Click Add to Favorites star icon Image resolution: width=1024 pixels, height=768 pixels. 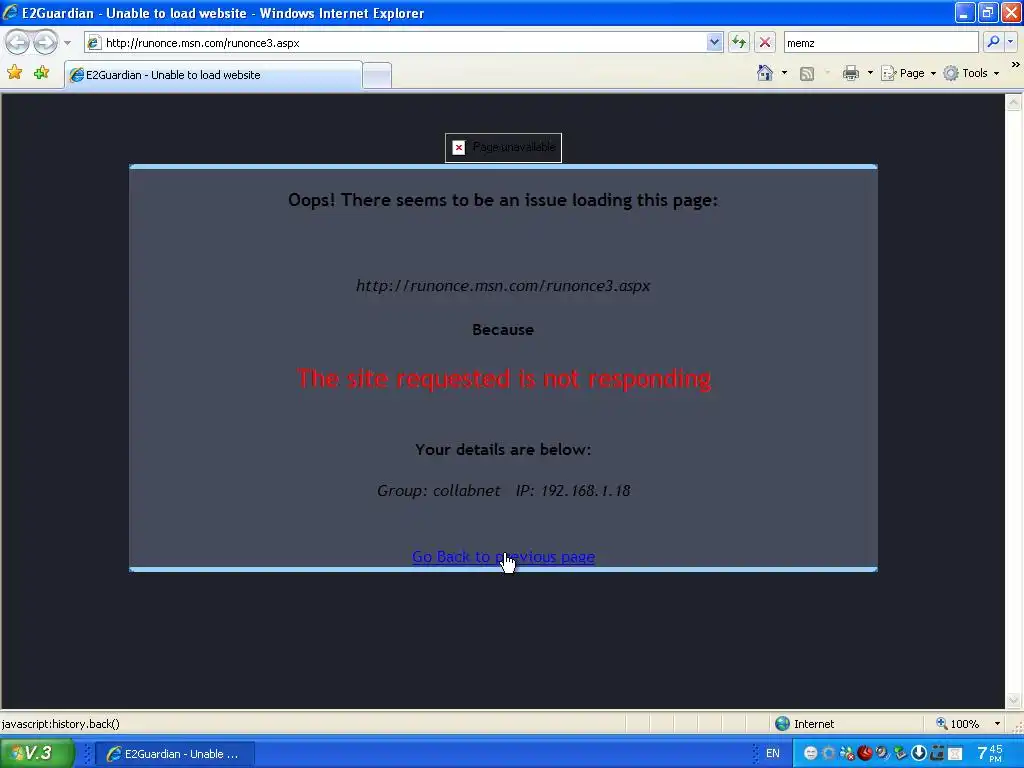(41, 72)
